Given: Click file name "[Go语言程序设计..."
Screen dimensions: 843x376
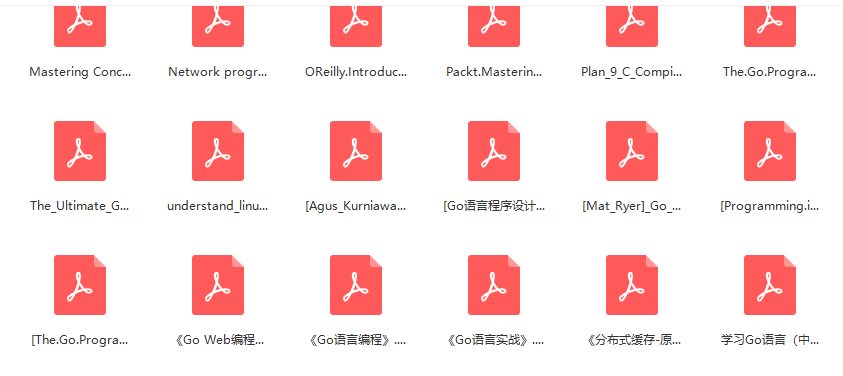Looking at the screenshot, I should coord(494,206).
